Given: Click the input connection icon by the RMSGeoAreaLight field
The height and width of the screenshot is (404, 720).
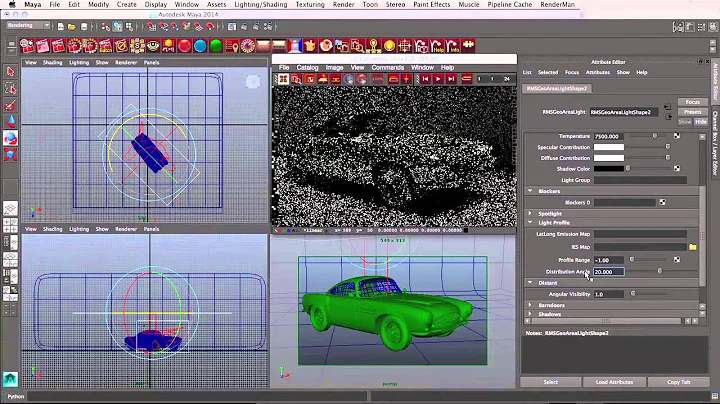Looking at the screenshot, I should pyautogui.click(x=667, y=107).
